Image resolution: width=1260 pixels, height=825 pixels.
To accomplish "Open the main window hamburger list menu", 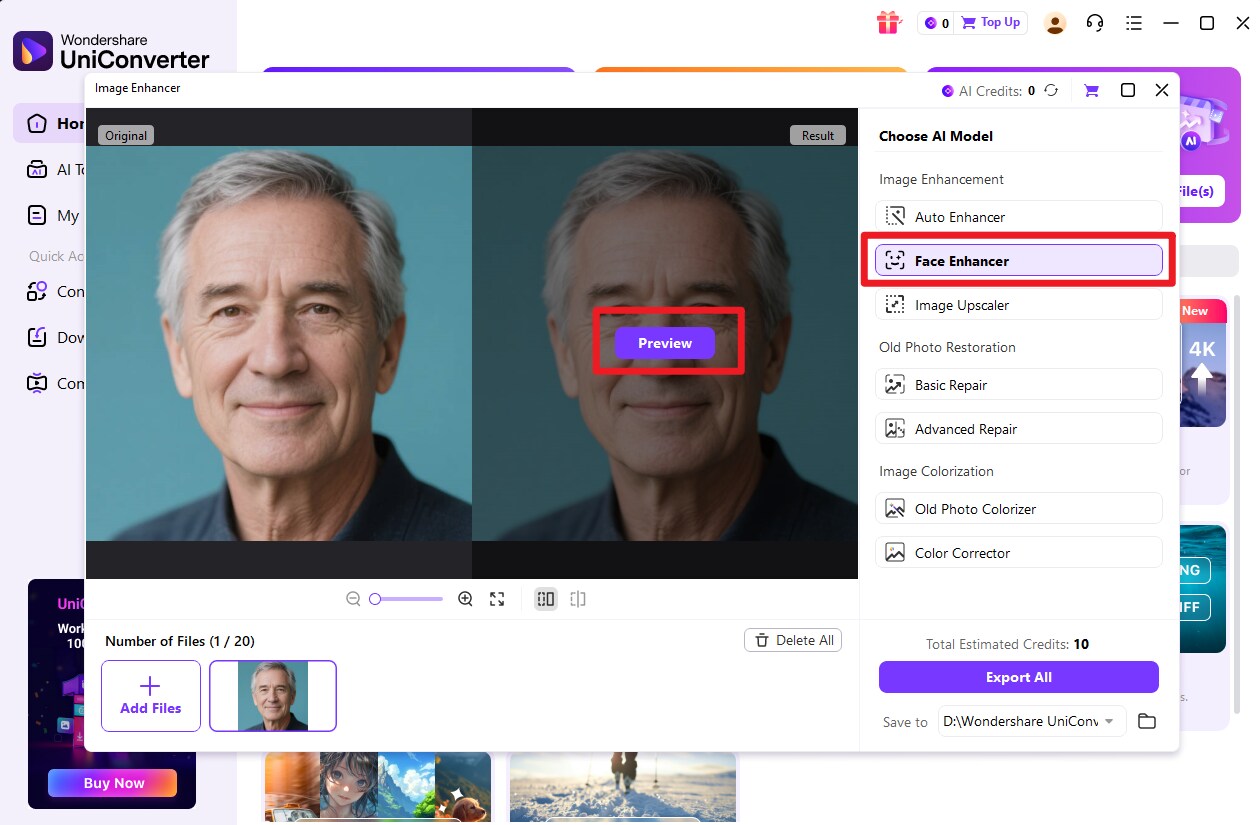I will 1133,23.
